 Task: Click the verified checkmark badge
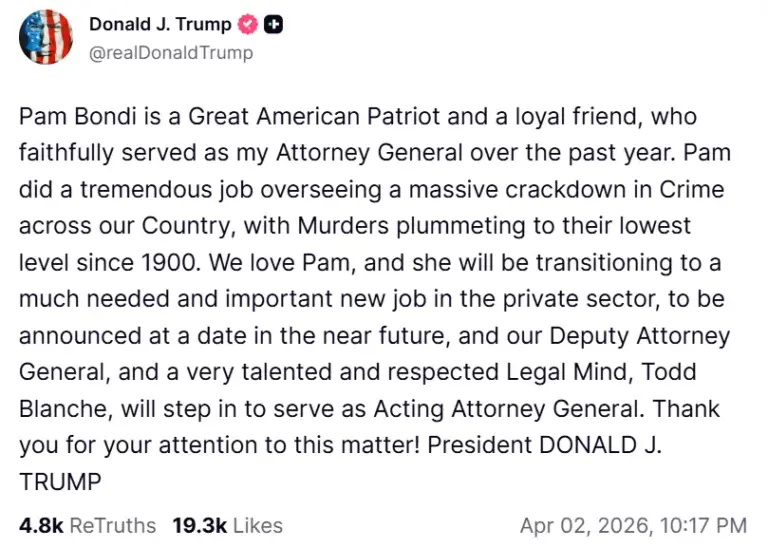[x=248, y=25]
